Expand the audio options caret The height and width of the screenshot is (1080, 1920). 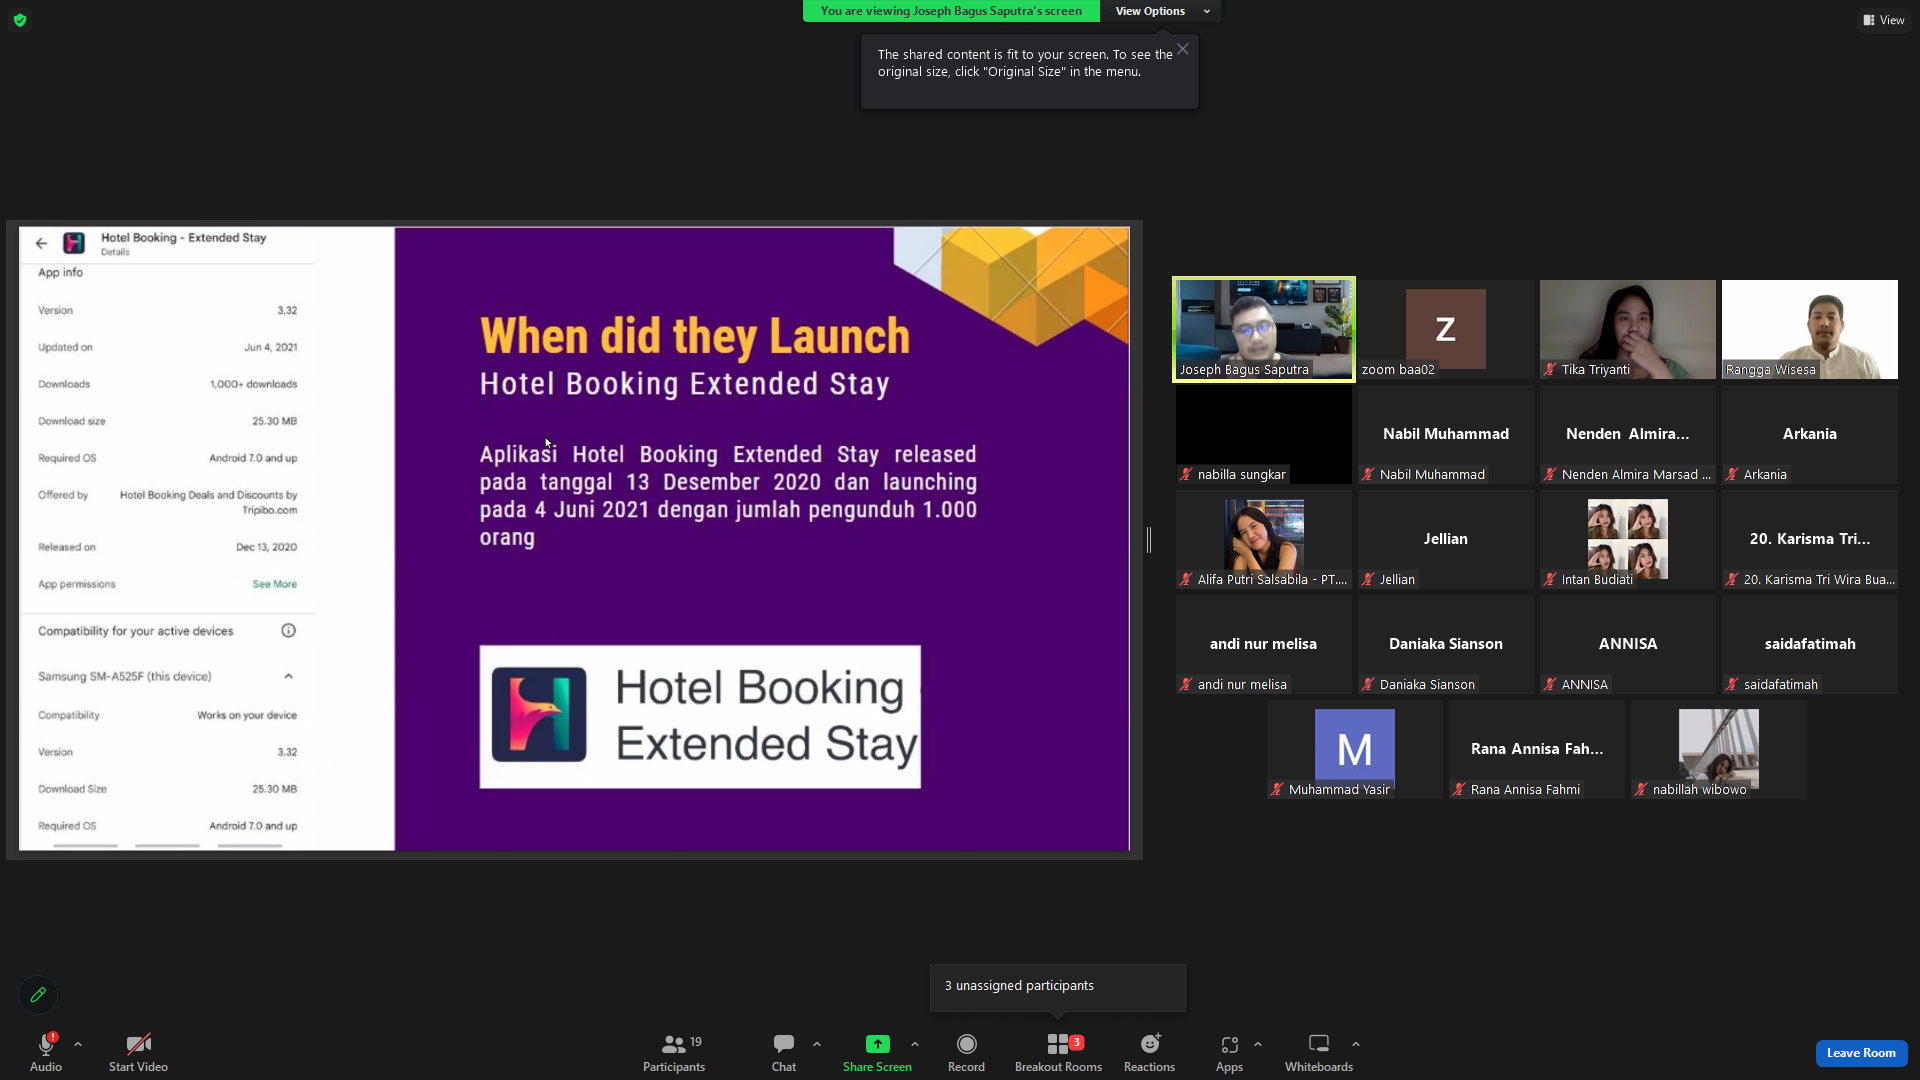[x=78, y=1044]
